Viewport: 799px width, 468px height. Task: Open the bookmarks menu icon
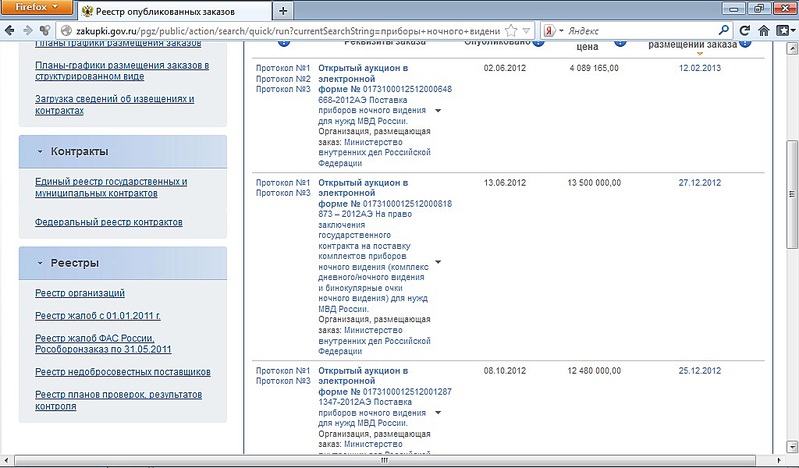click(785, 31)
